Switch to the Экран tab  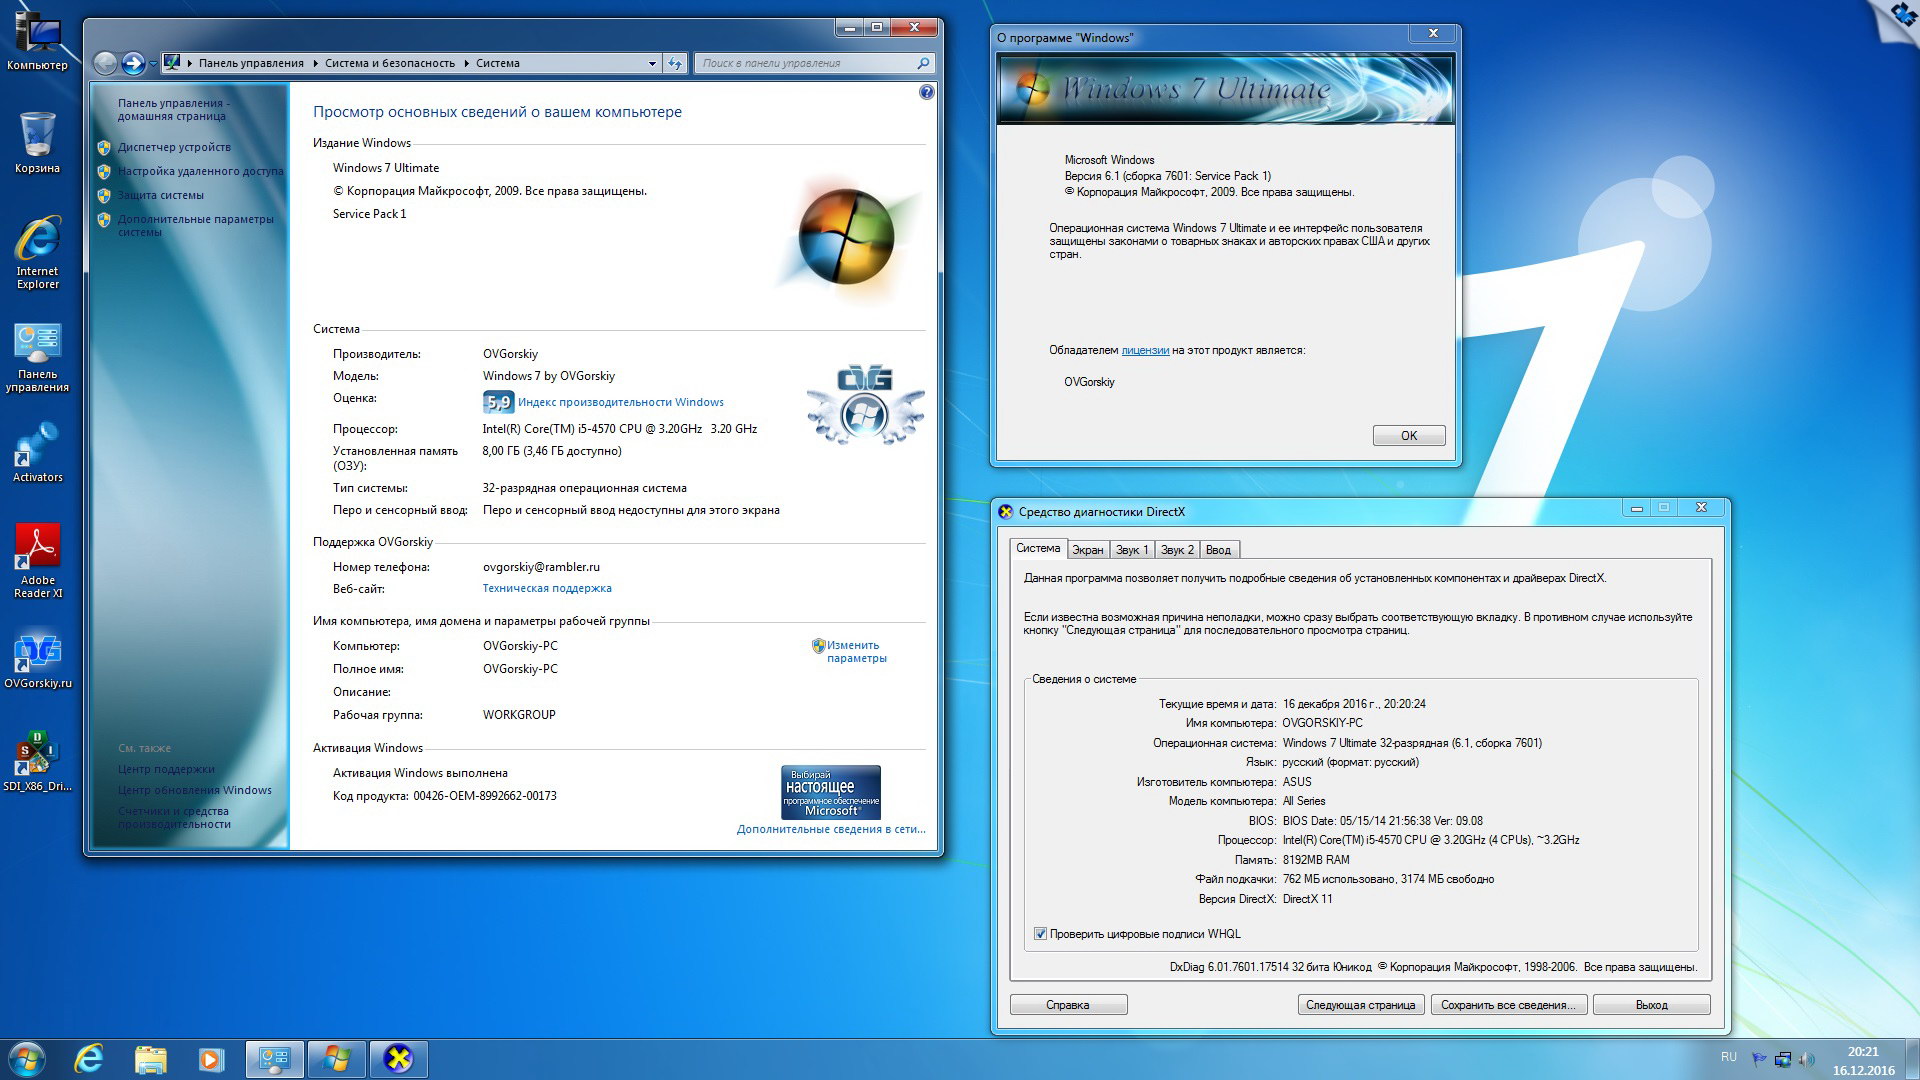(x=1088, y=550)
